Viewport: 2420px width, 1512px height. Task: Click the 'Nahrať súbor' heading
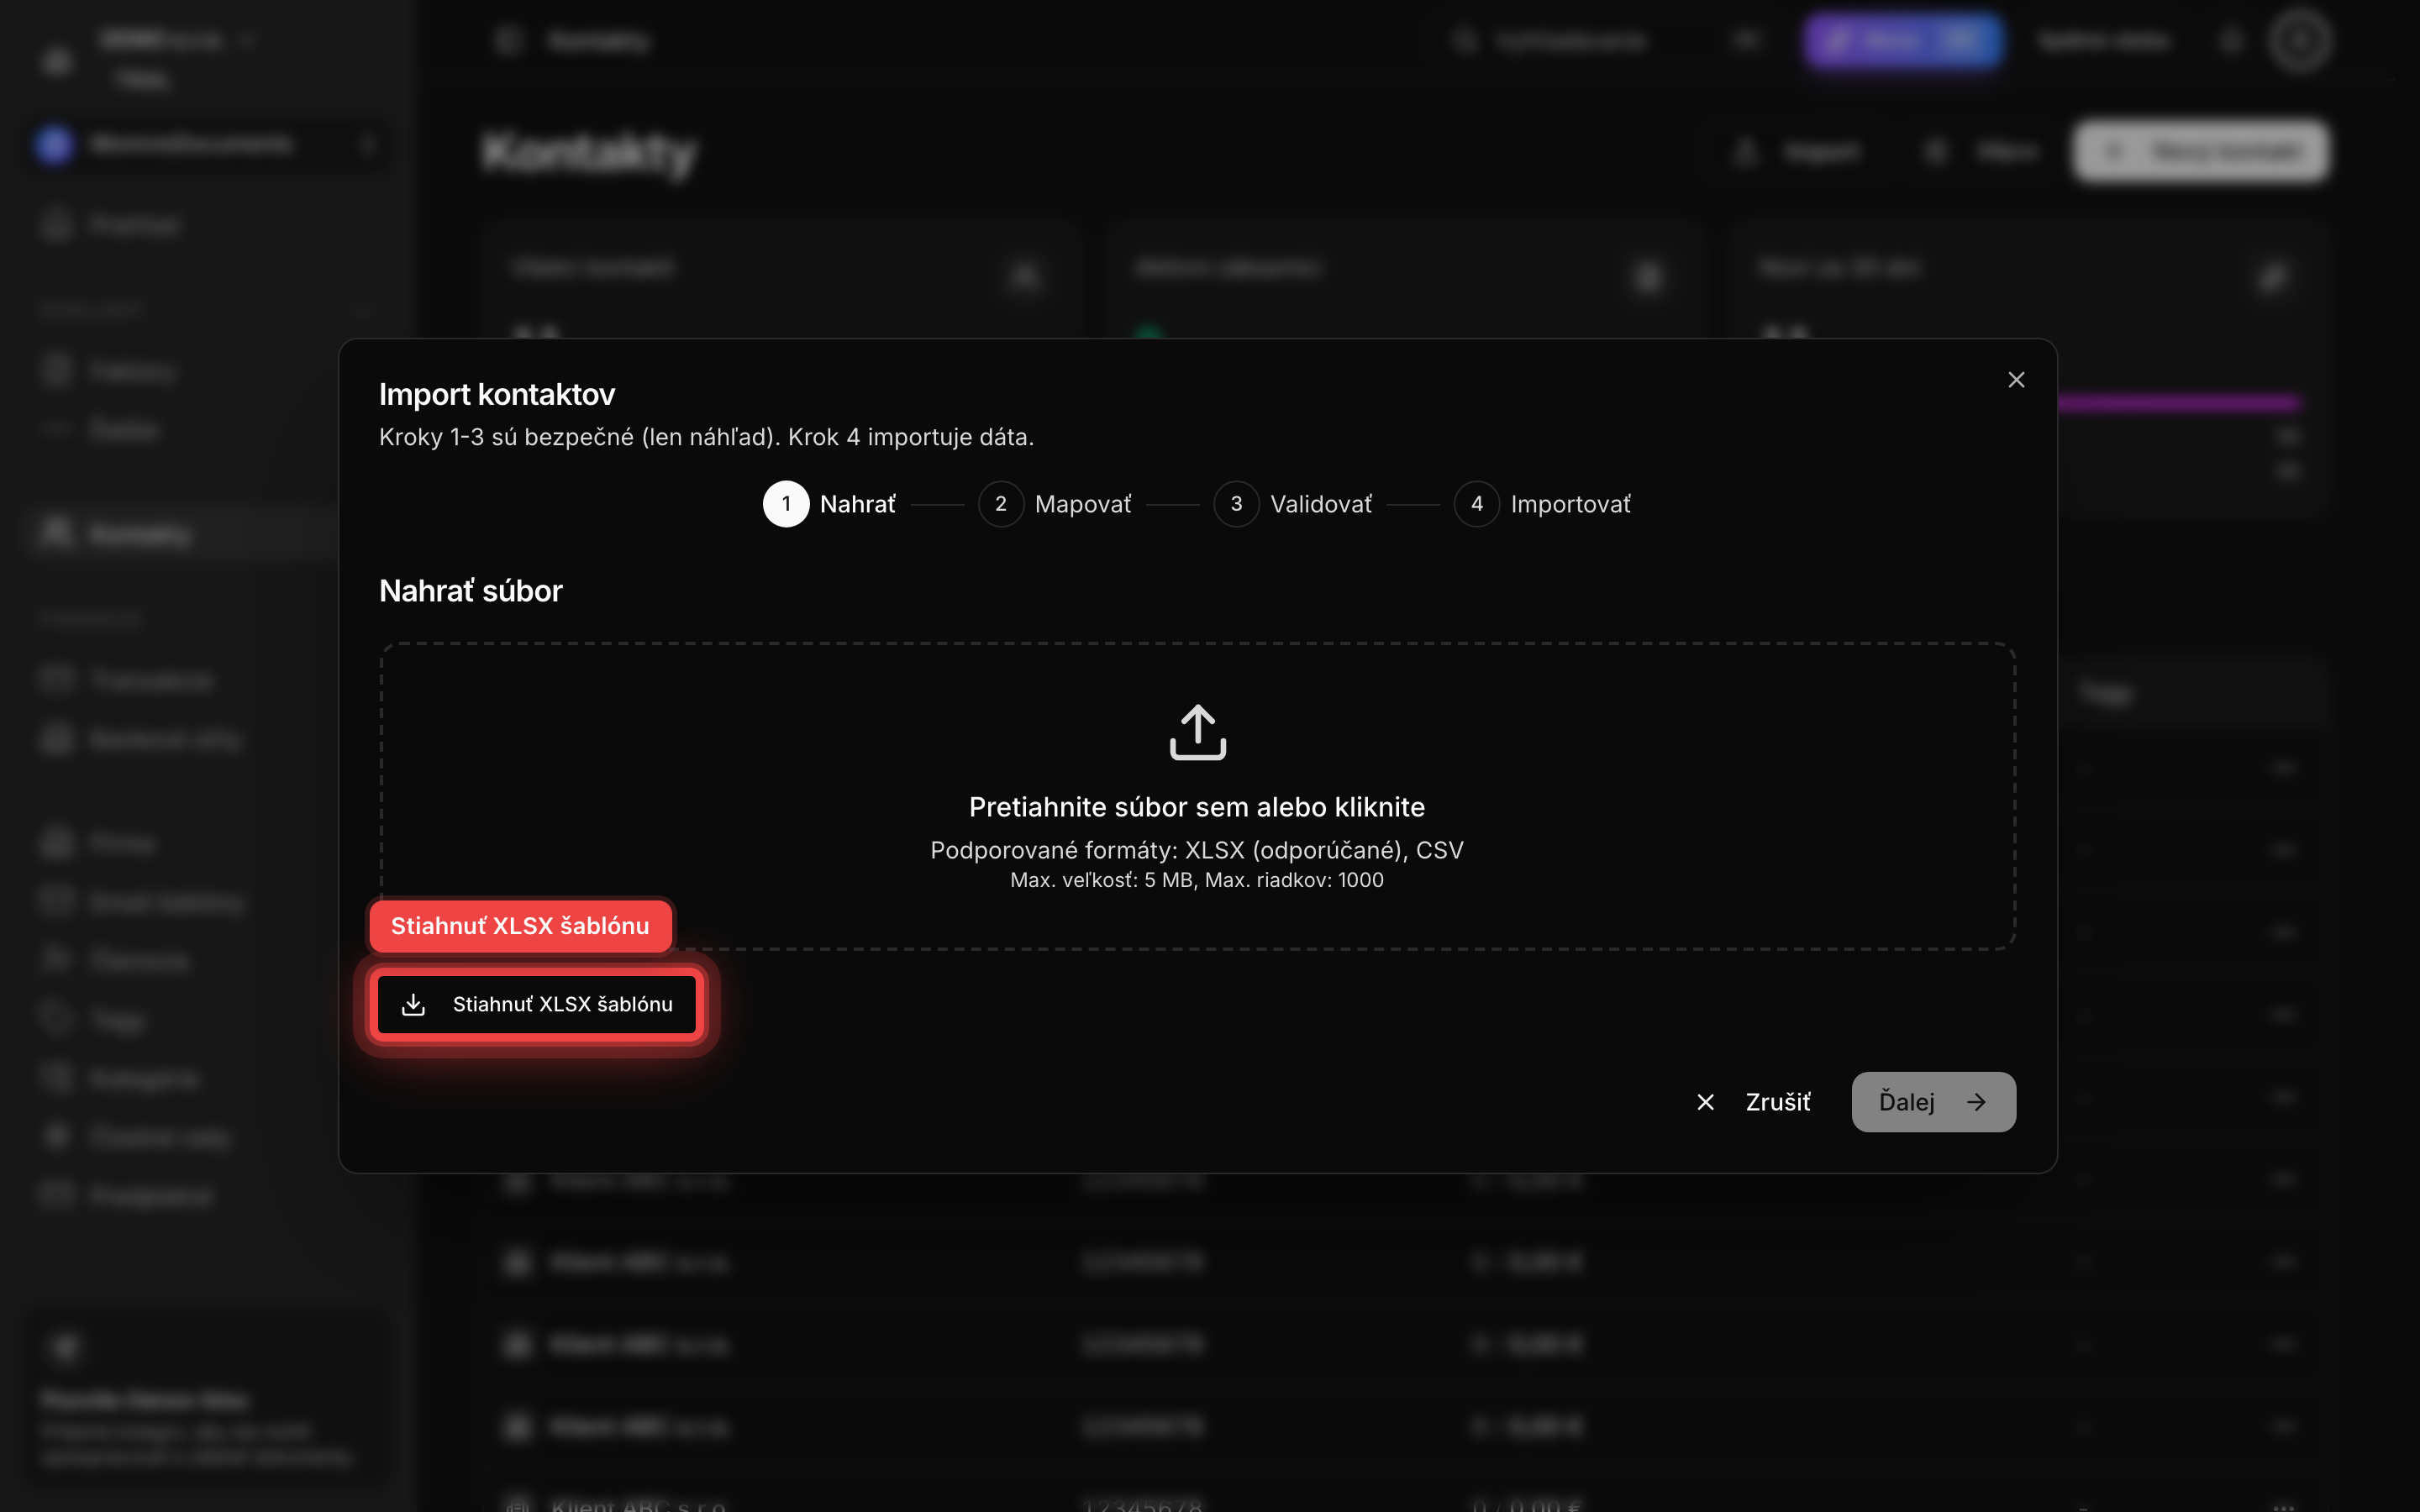pos(471,591)
